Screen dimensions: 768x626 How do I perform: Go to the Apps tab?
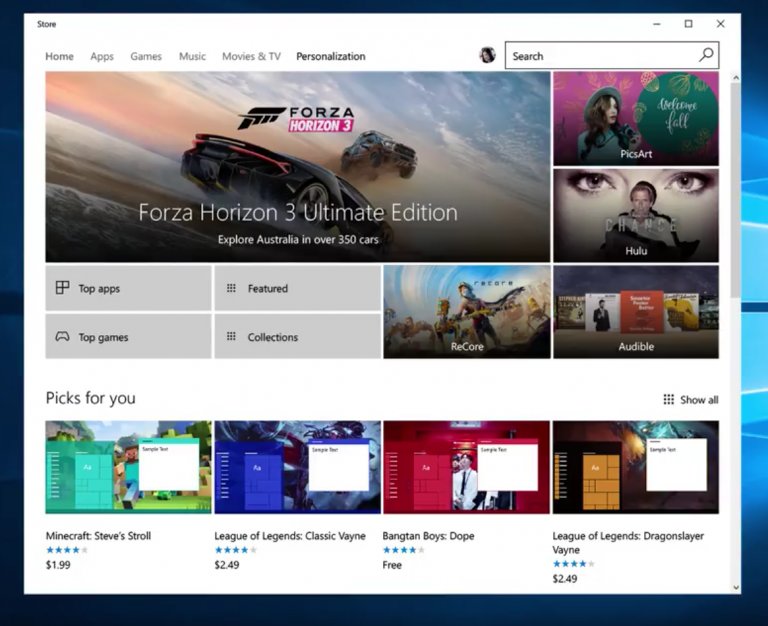(x=102, y=57)
